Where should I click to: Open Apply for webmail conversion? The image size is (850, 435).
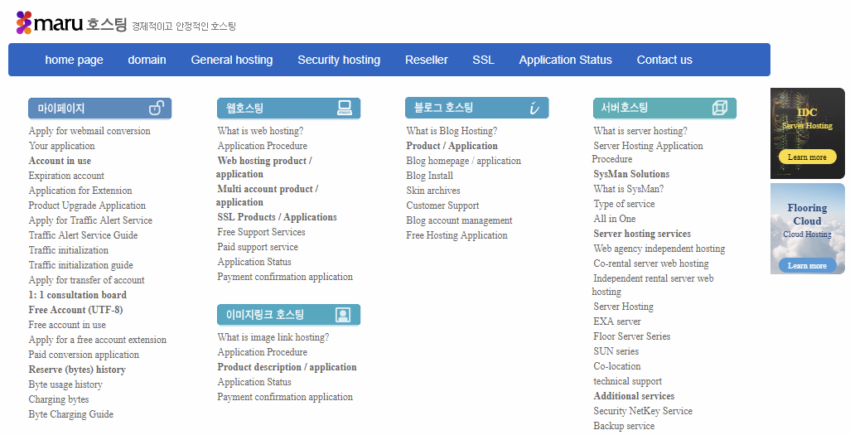(89, 131)
